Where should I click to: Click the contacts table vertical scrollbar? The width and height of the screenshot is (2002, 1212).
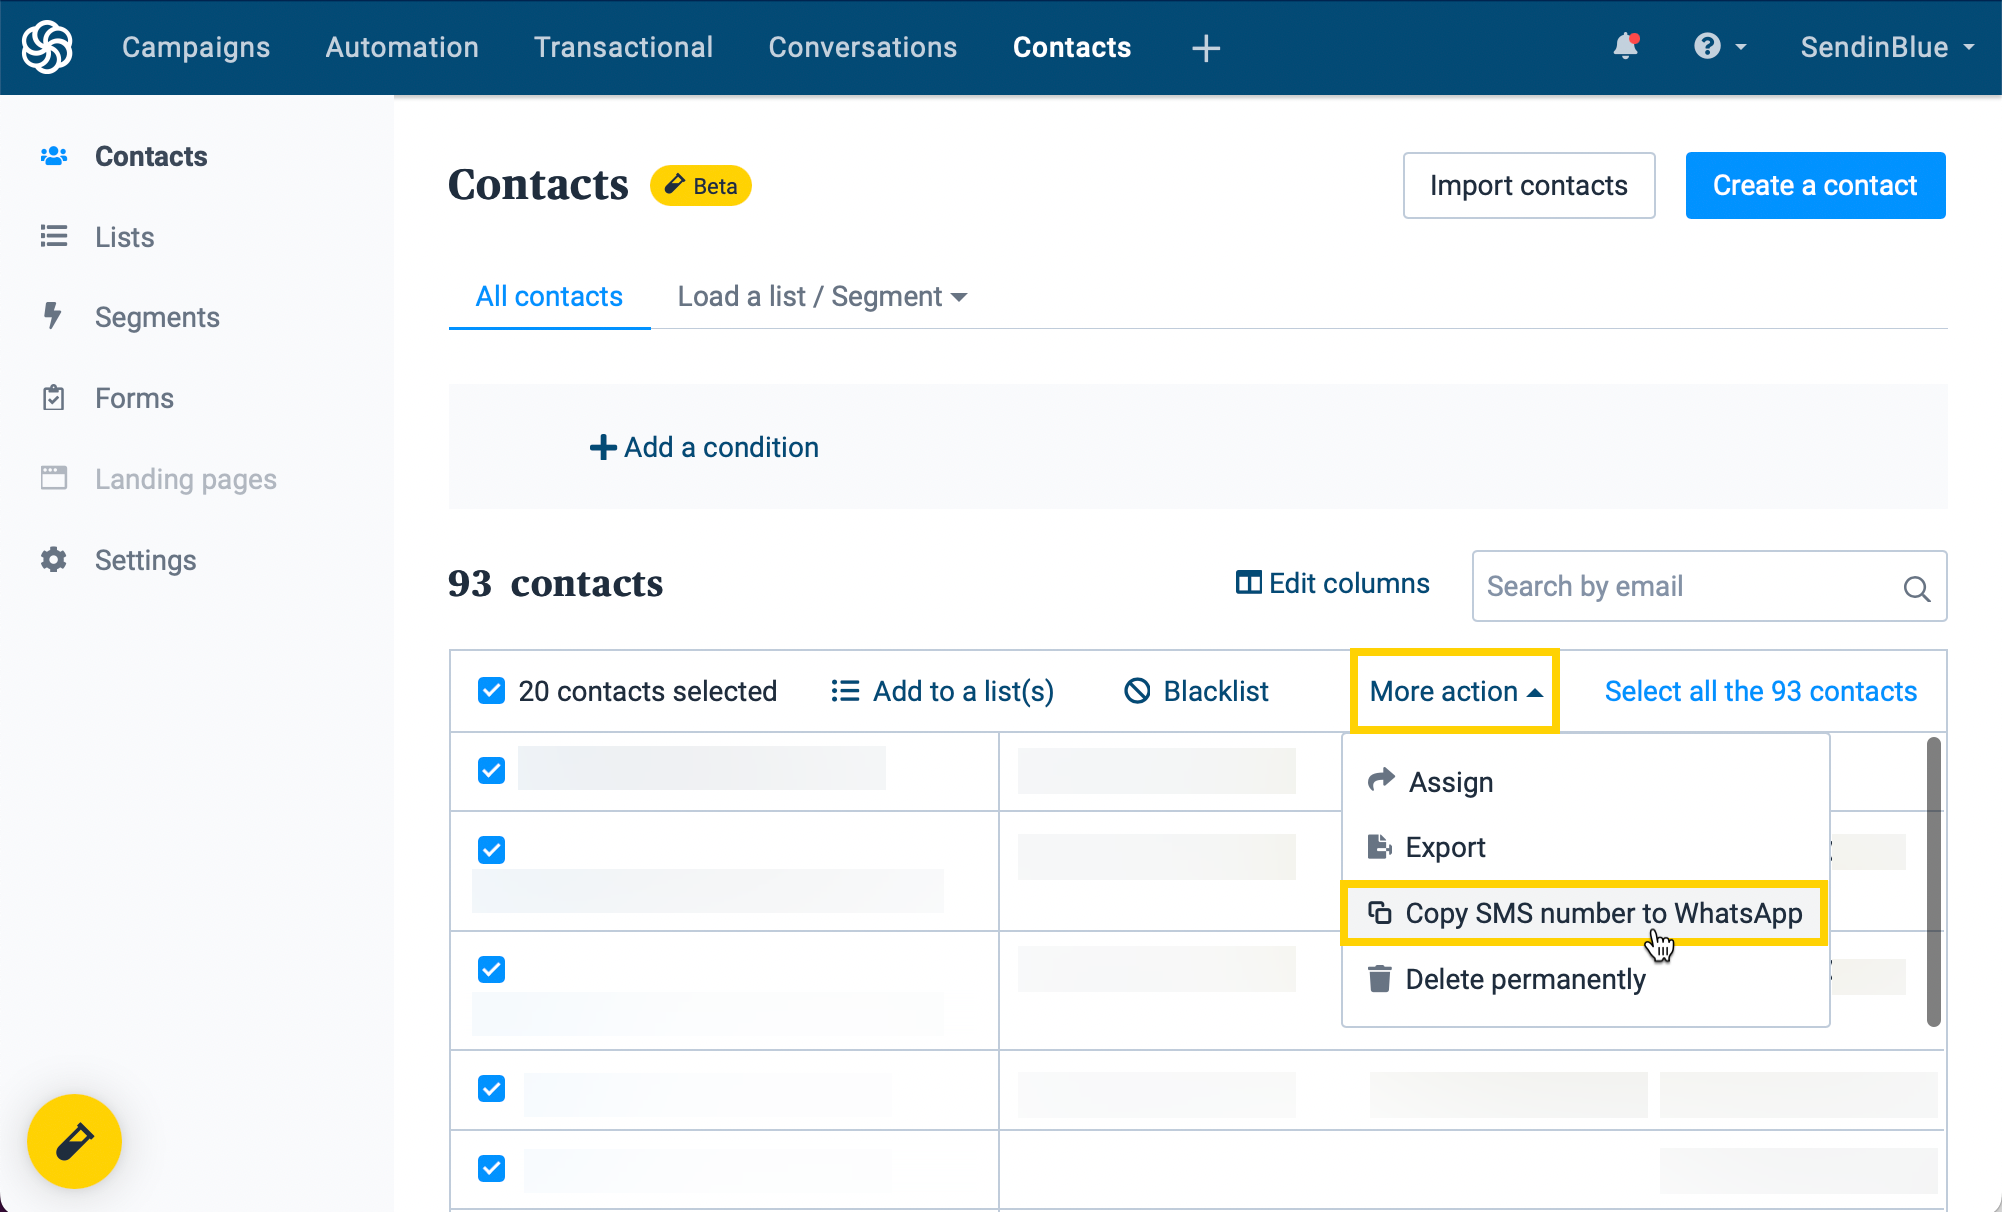tap(1934, 881)
